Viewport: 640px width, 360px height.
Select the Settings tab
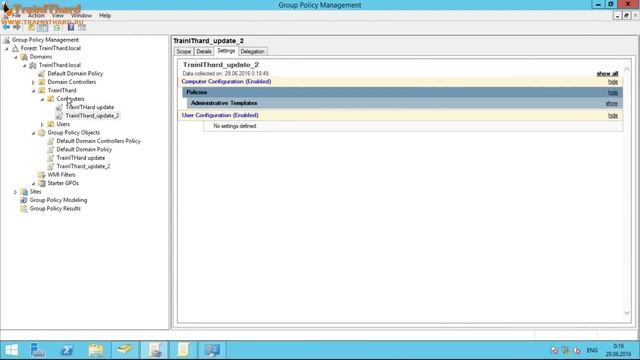(226, 51)
